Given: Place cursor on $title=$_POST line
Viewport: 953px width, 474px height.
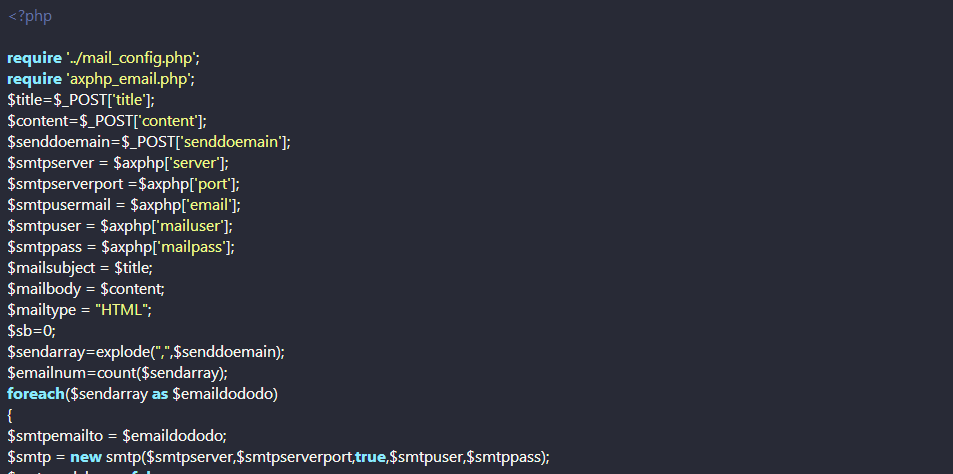Looking at the screenshot, I should point(81,100).
